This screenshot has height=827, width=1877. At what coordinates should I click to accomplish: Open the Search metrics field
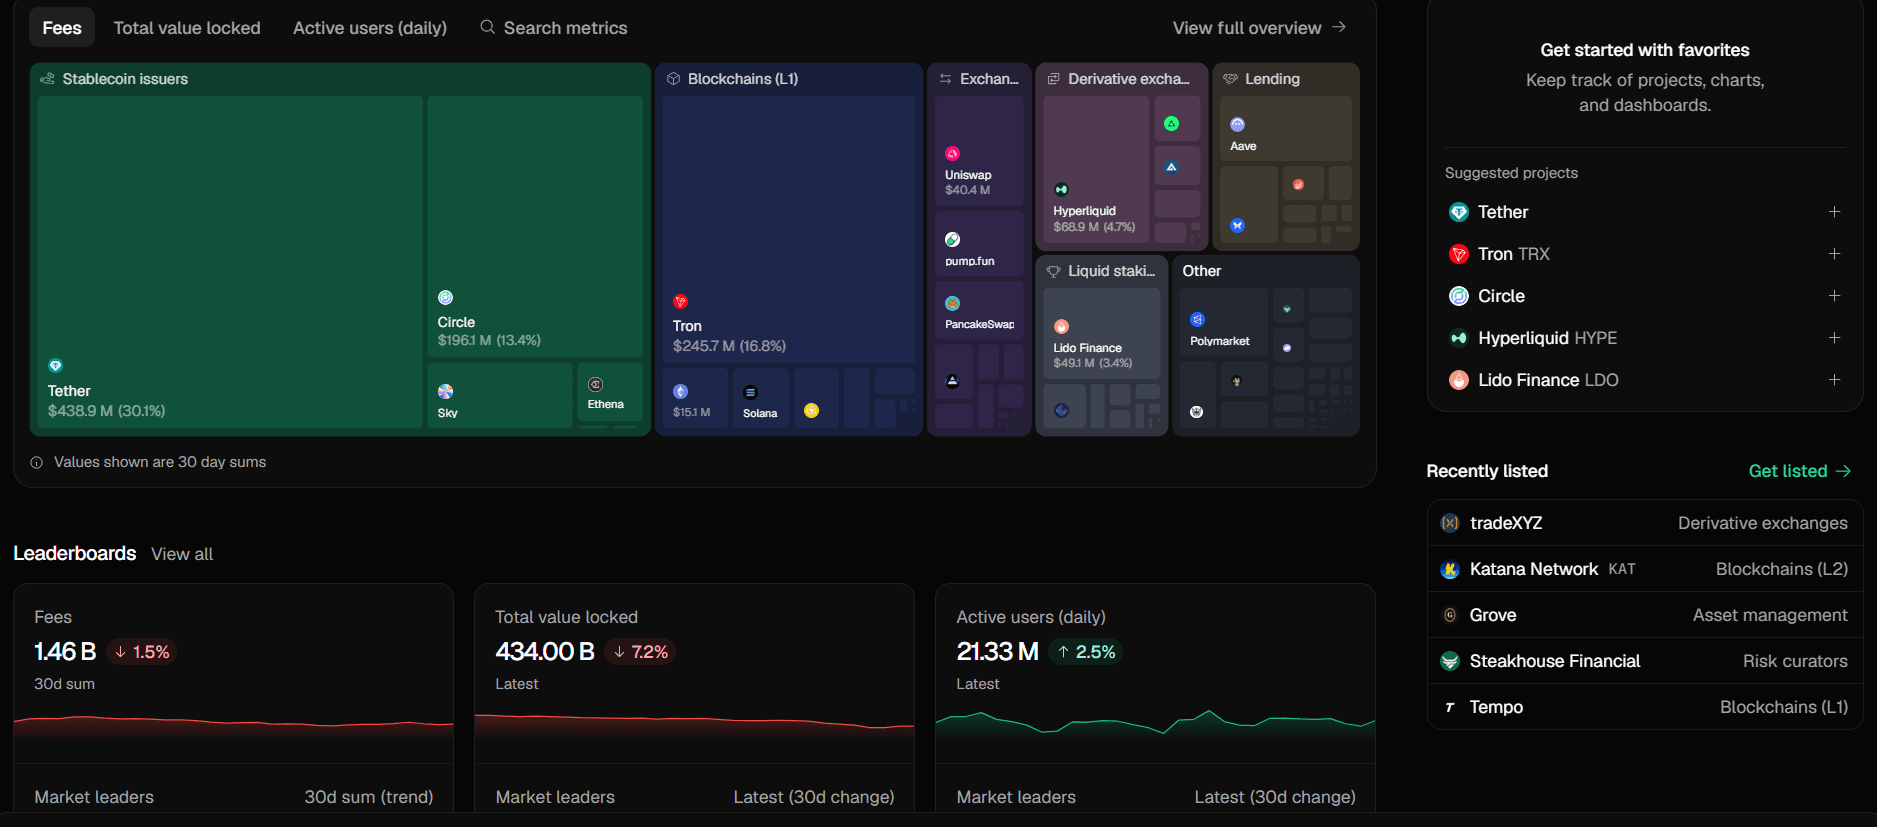554,28
